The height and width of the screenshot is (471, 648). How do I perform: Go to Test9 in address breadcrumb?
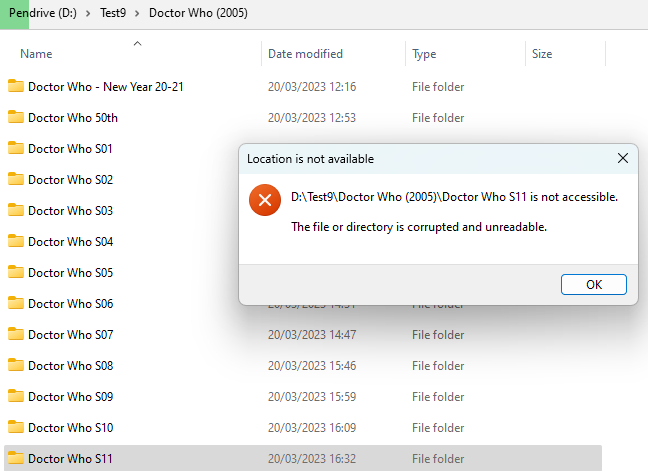pyautogui.click(x=113, y=13)
